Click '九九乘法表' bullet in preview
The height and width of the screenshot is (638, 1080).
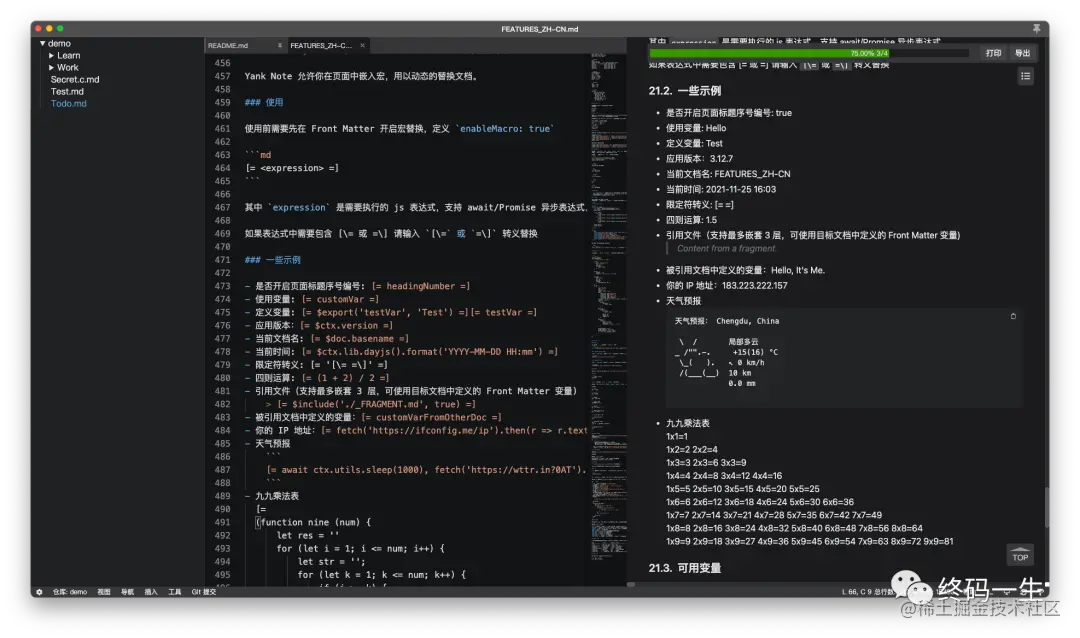[687, 423]
